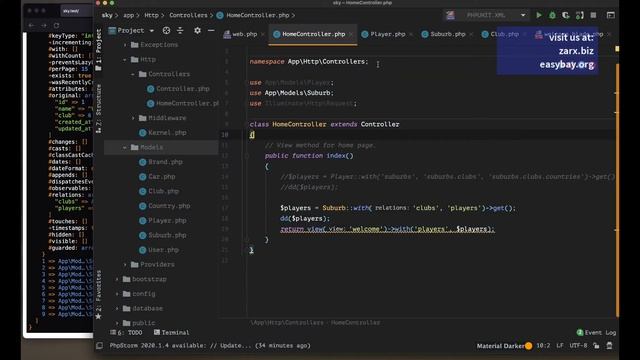
Task: Open User.php model file
Action: 158,250
